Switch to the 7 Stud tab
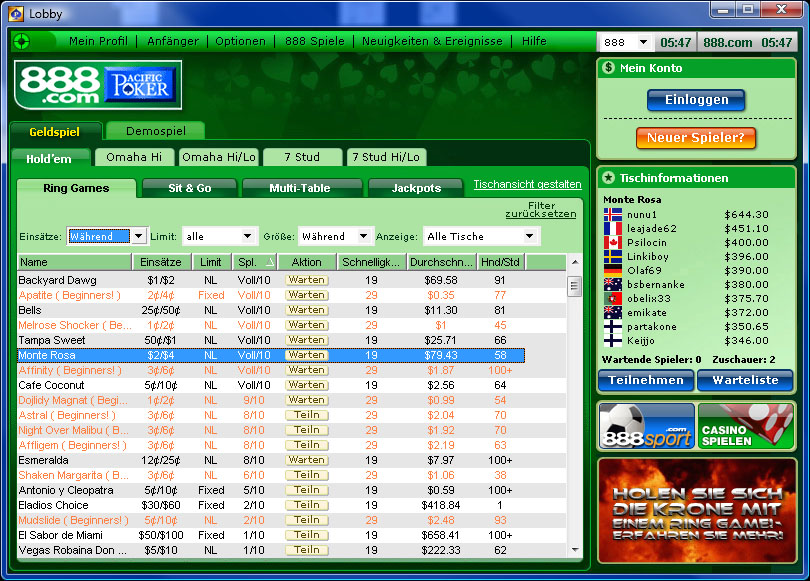The height and width of the screenshot is (581, 810). pos(302,157)
